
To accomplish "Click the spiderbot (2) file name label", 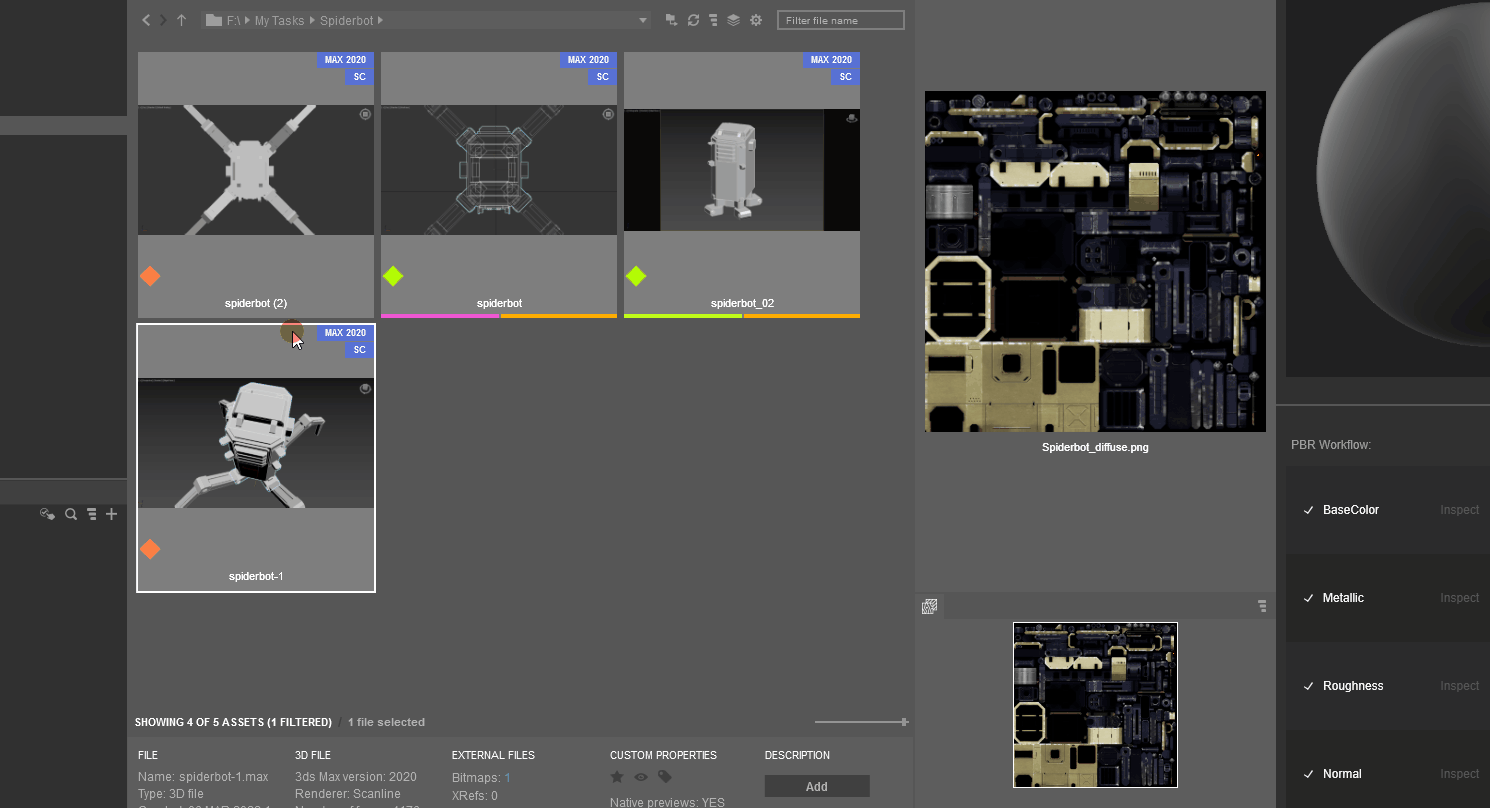I will pos(256,303).
